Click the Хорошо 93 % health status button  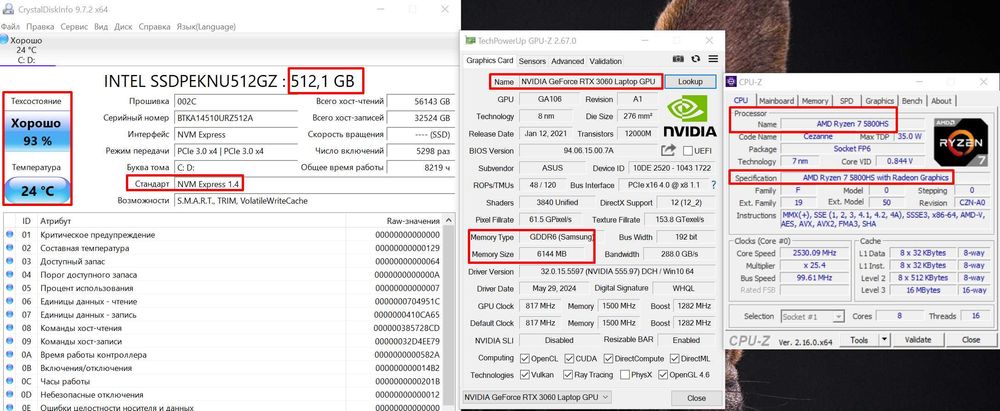click(36, 132)
